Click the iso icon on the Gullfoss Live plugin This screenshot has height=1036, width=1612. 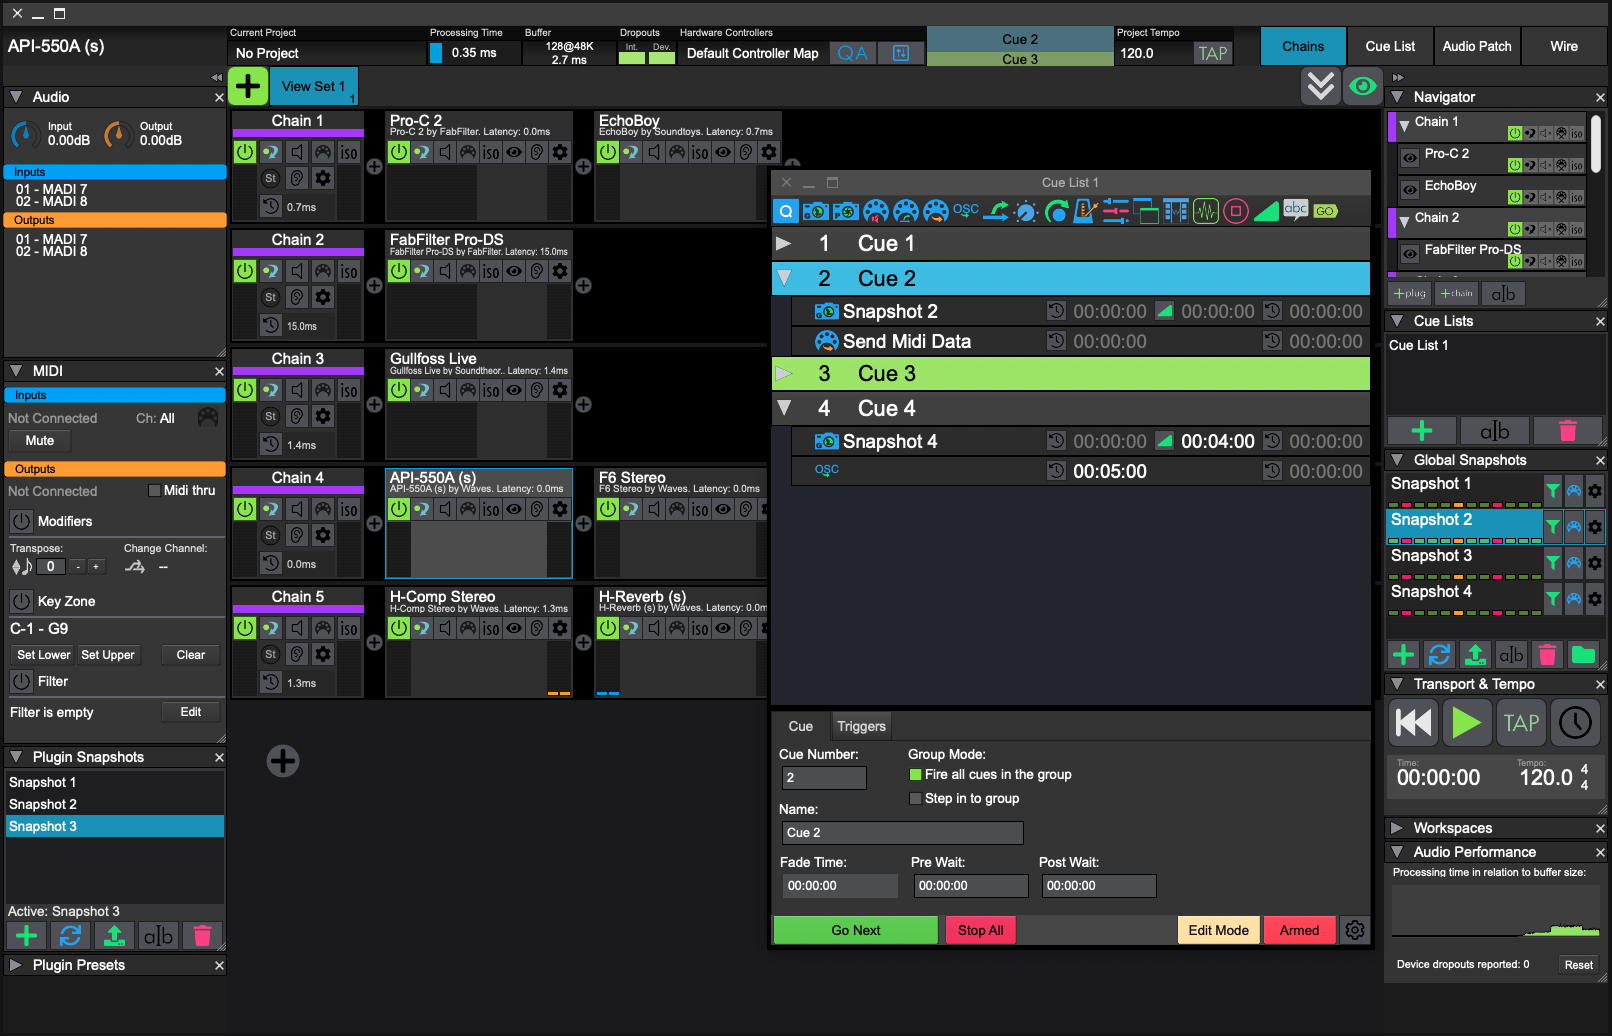(x=491, y=390)
